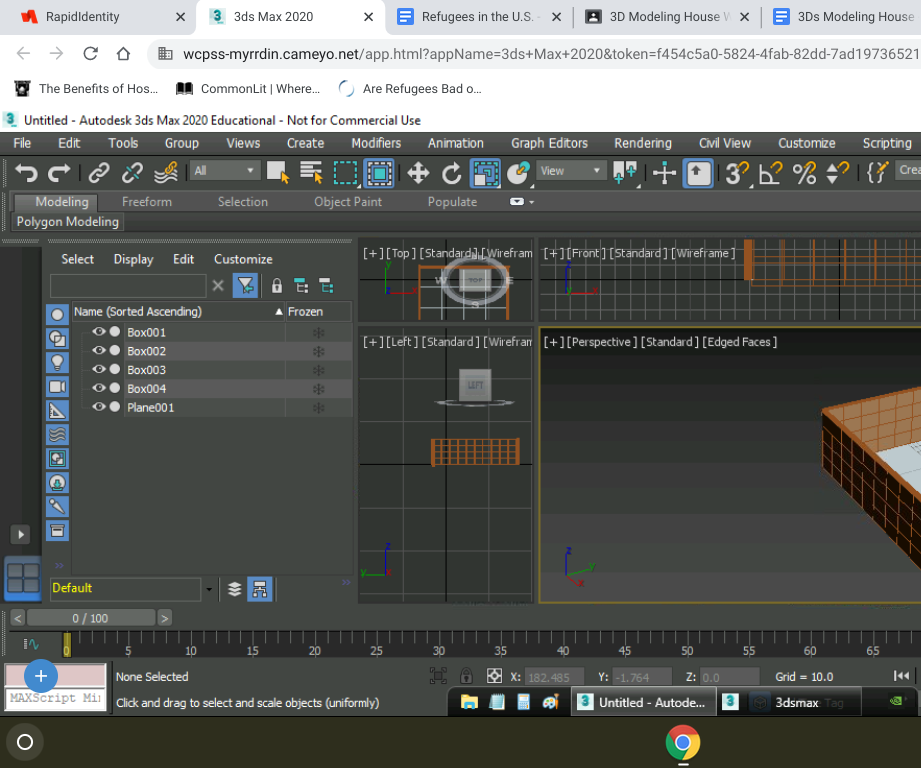Click the Undo arrow icon

pos(26,172)
